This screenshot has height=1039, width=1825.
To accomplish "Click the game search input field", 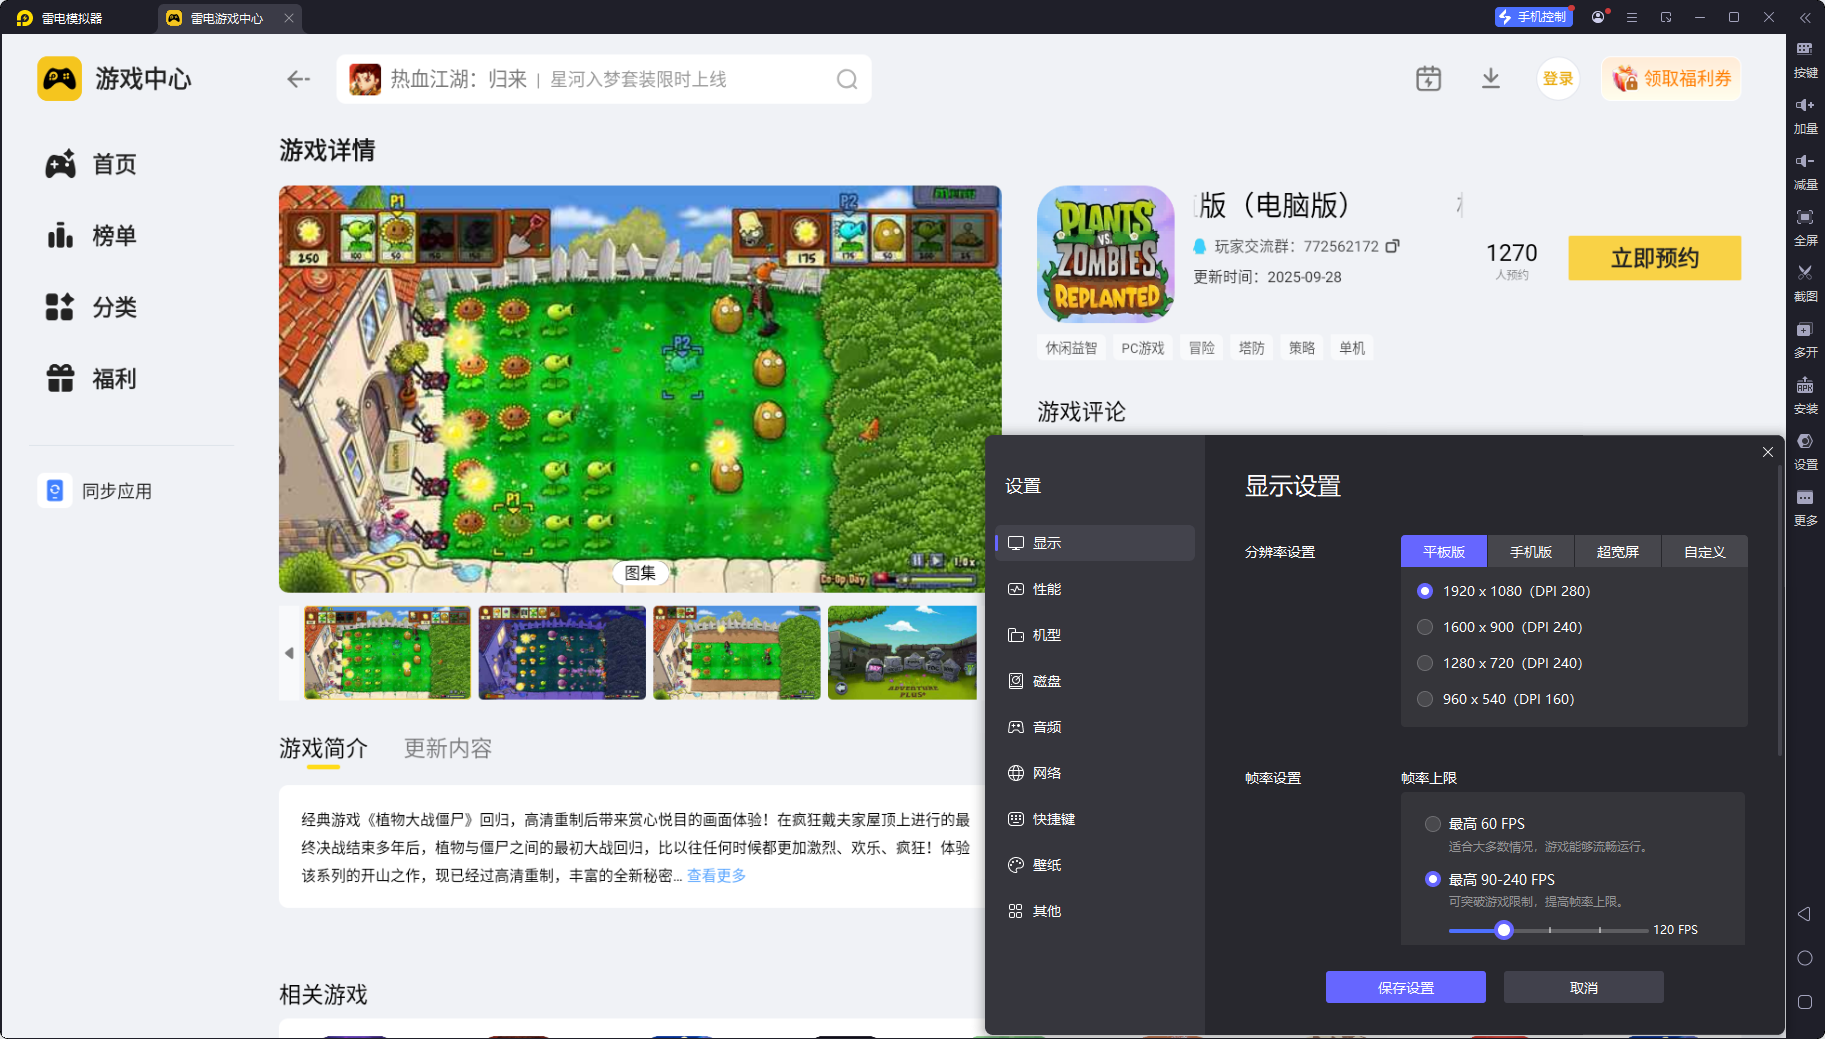I will [x=604, y=79].
